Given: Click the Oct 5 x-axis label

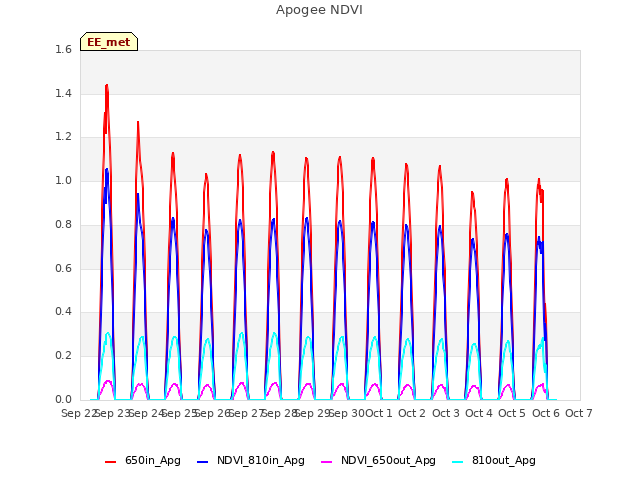Looking at the screenshot, I should [512, 413].
